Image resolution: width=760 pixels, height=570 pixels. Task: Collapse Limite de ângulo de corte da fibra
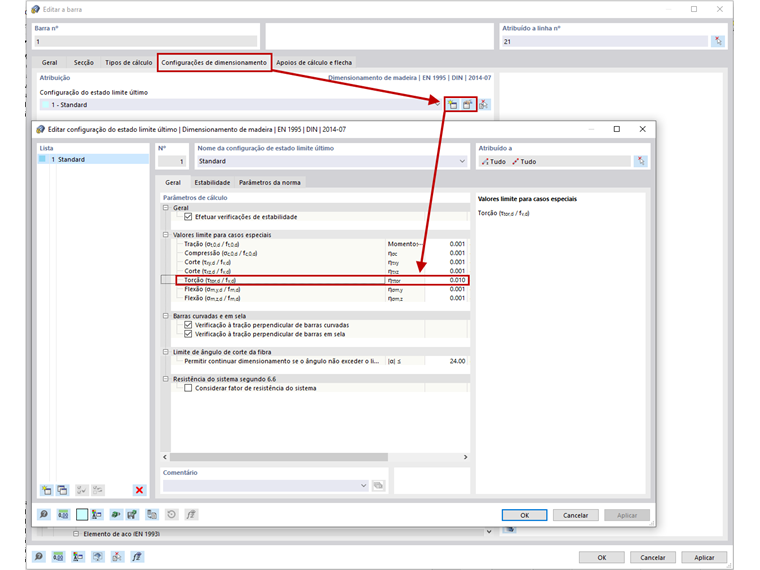click(166, 352)
